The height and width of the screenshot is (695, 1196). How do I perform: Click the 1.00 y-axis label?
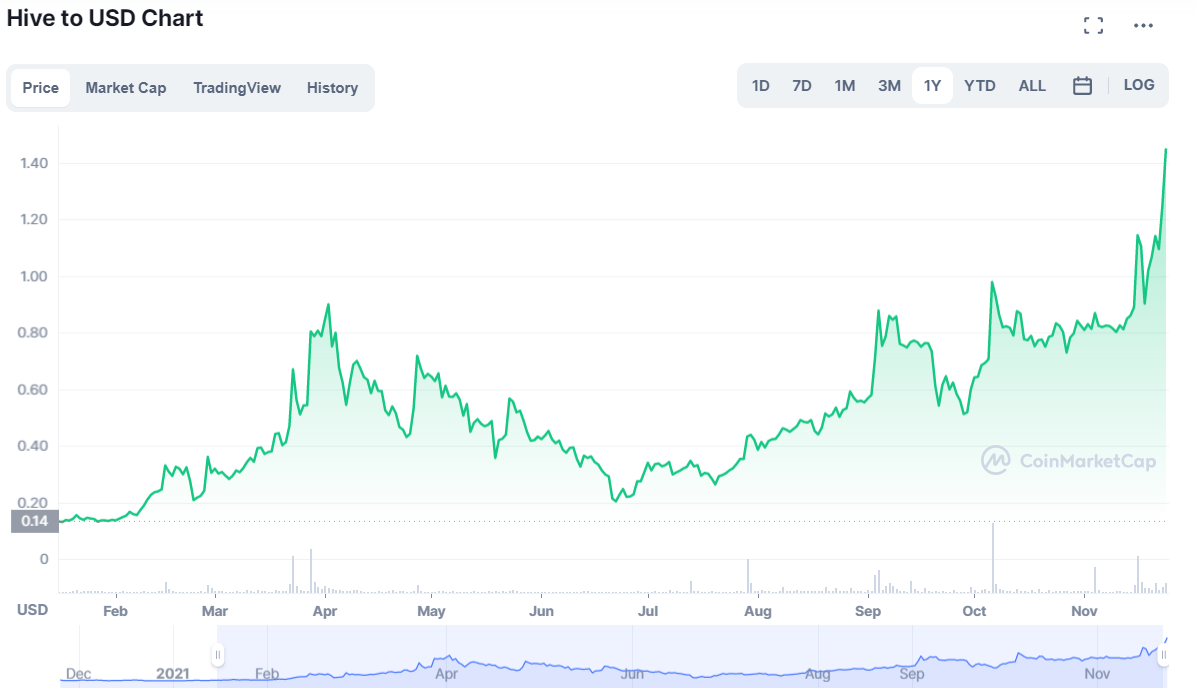click(34, 276)
